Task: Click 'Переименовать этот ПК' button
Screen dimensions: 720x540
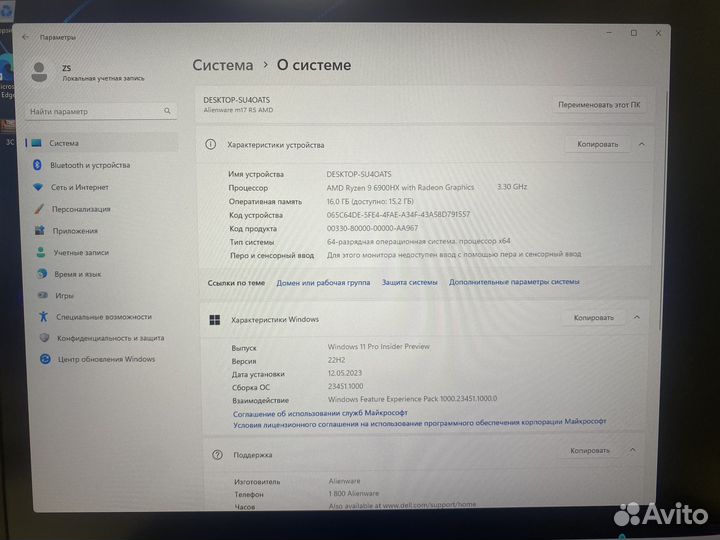Action: [x=599, y=105]
